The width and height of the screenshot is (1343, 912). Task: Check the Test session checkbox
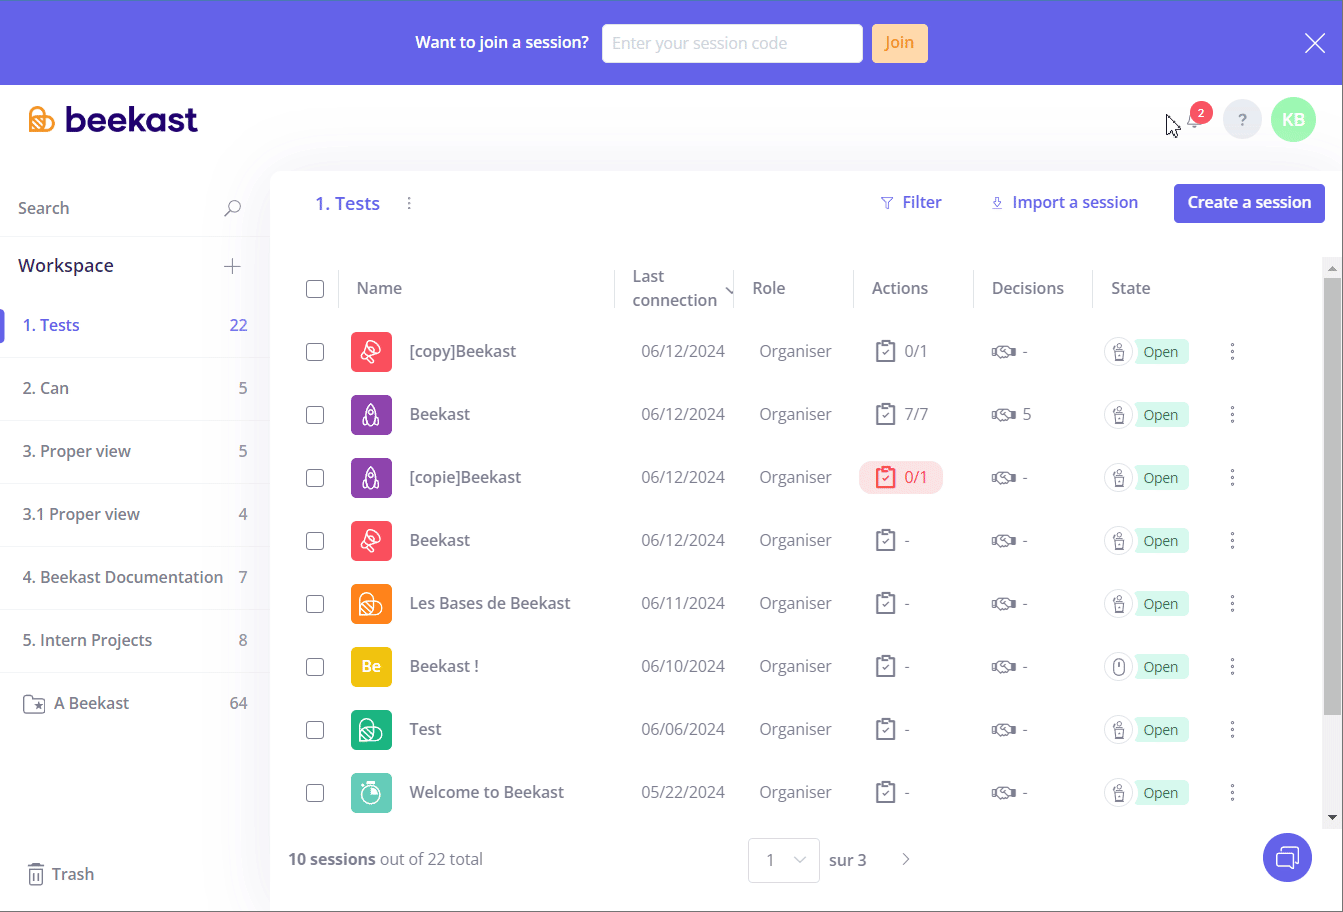pos(315,730)
